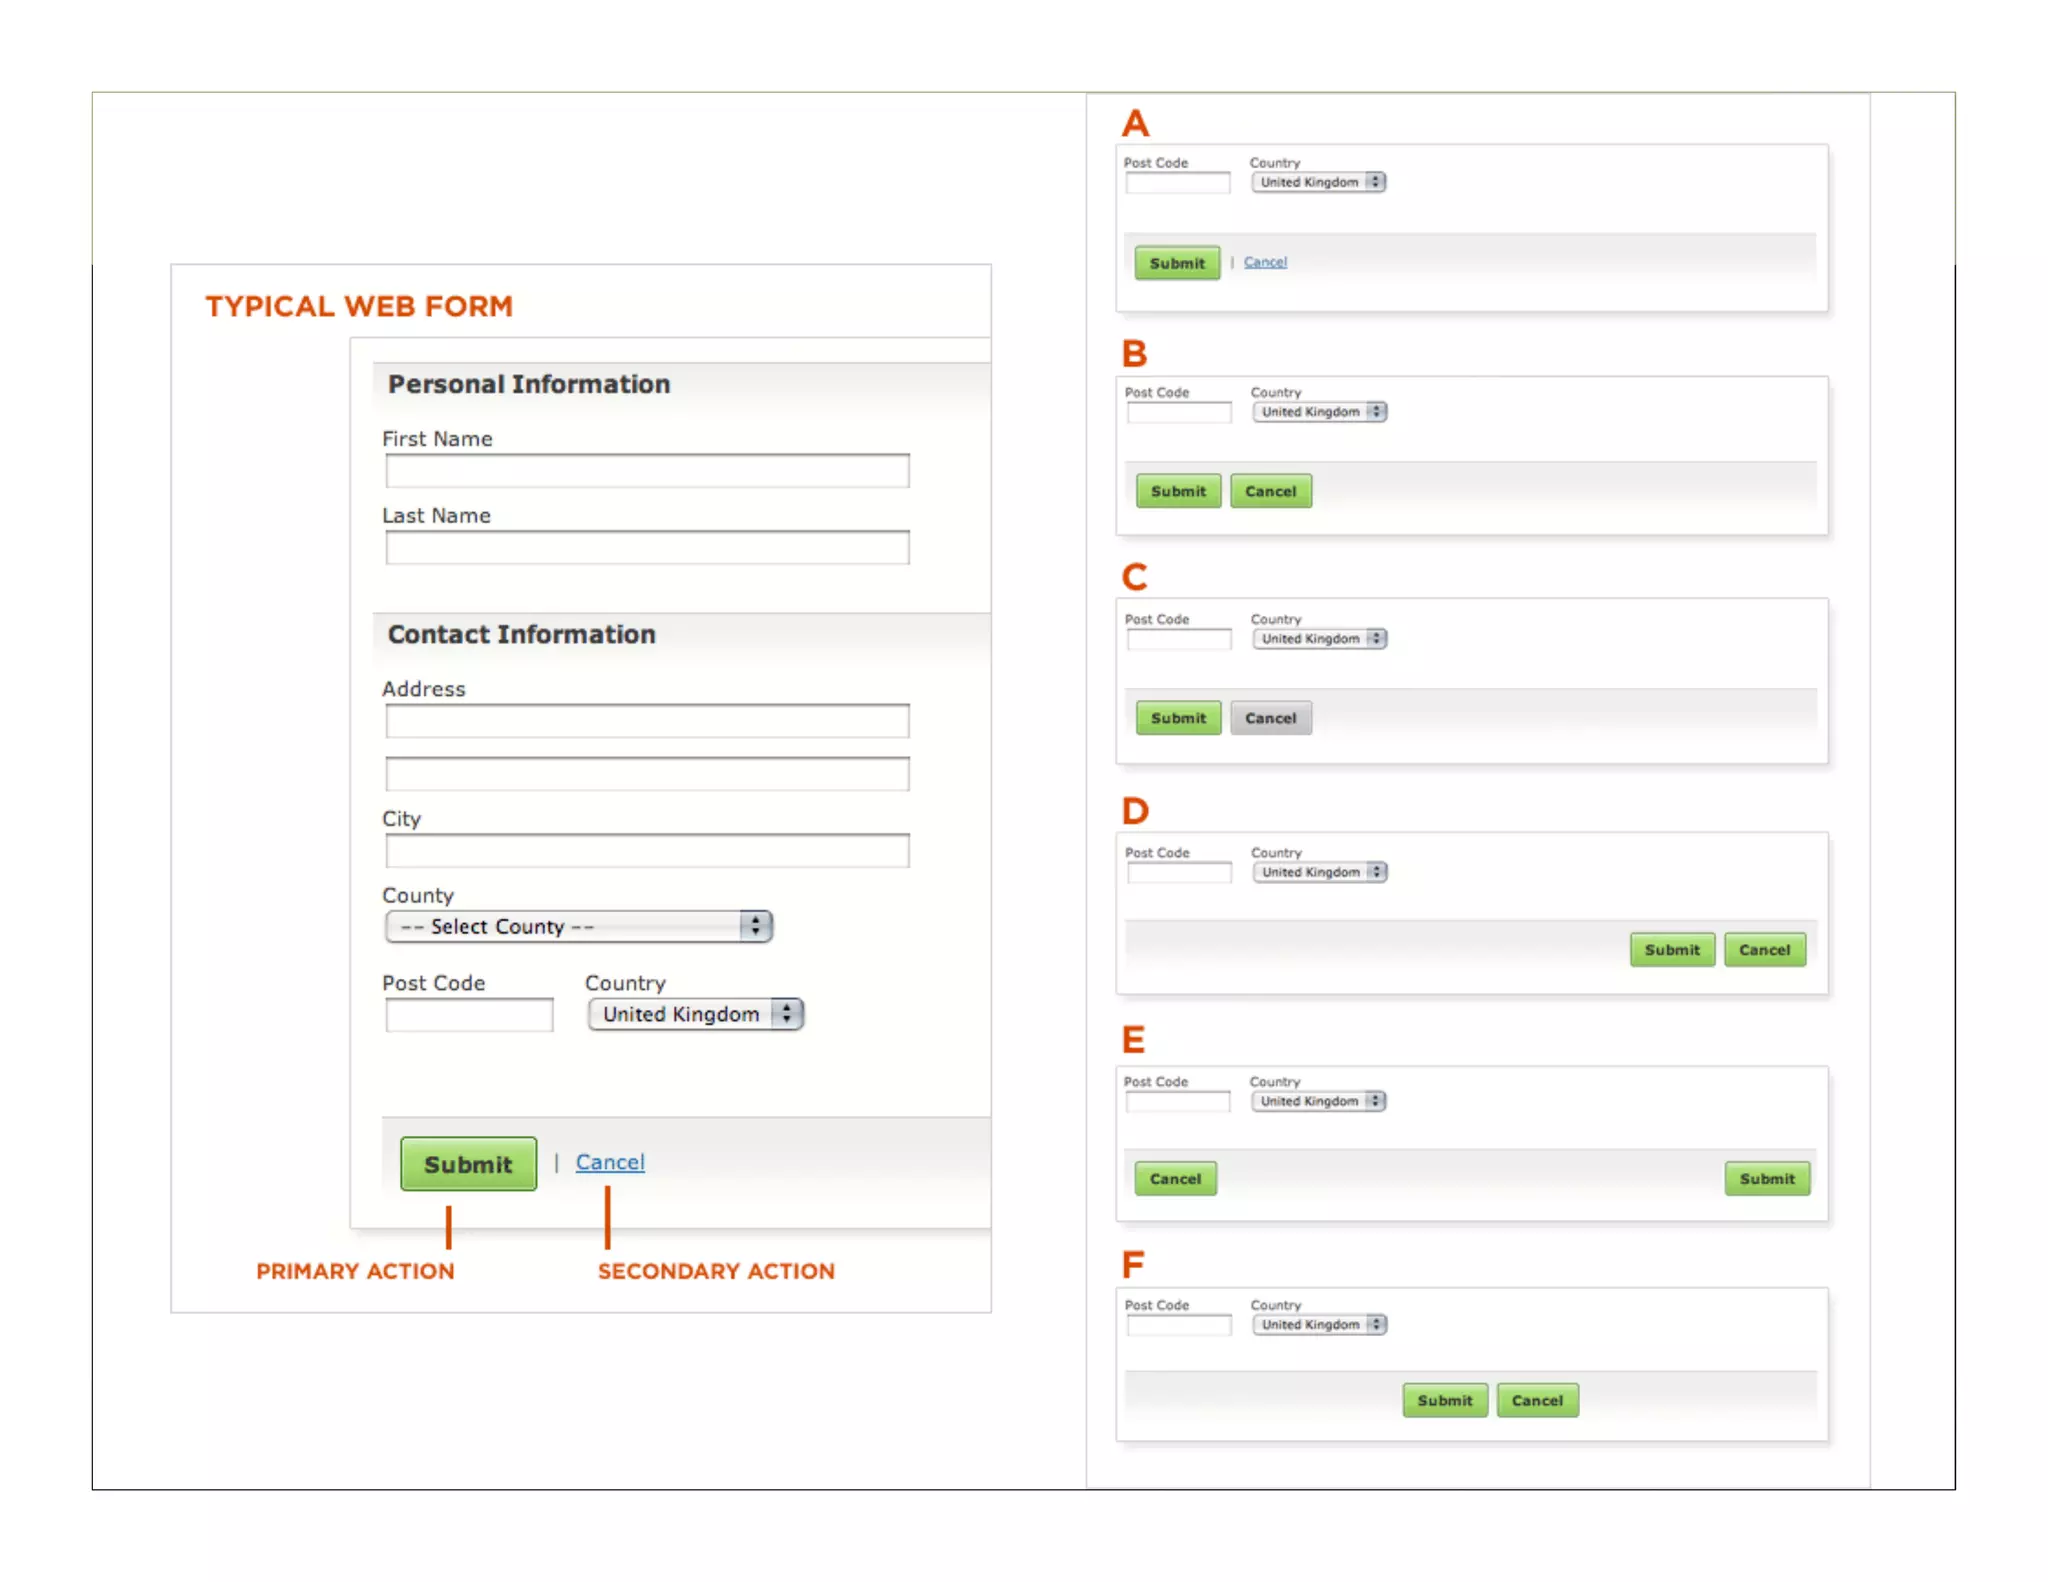2048x1582 pixels.
Task: Expand Country dropdown in example F
Action: 1319,1325
